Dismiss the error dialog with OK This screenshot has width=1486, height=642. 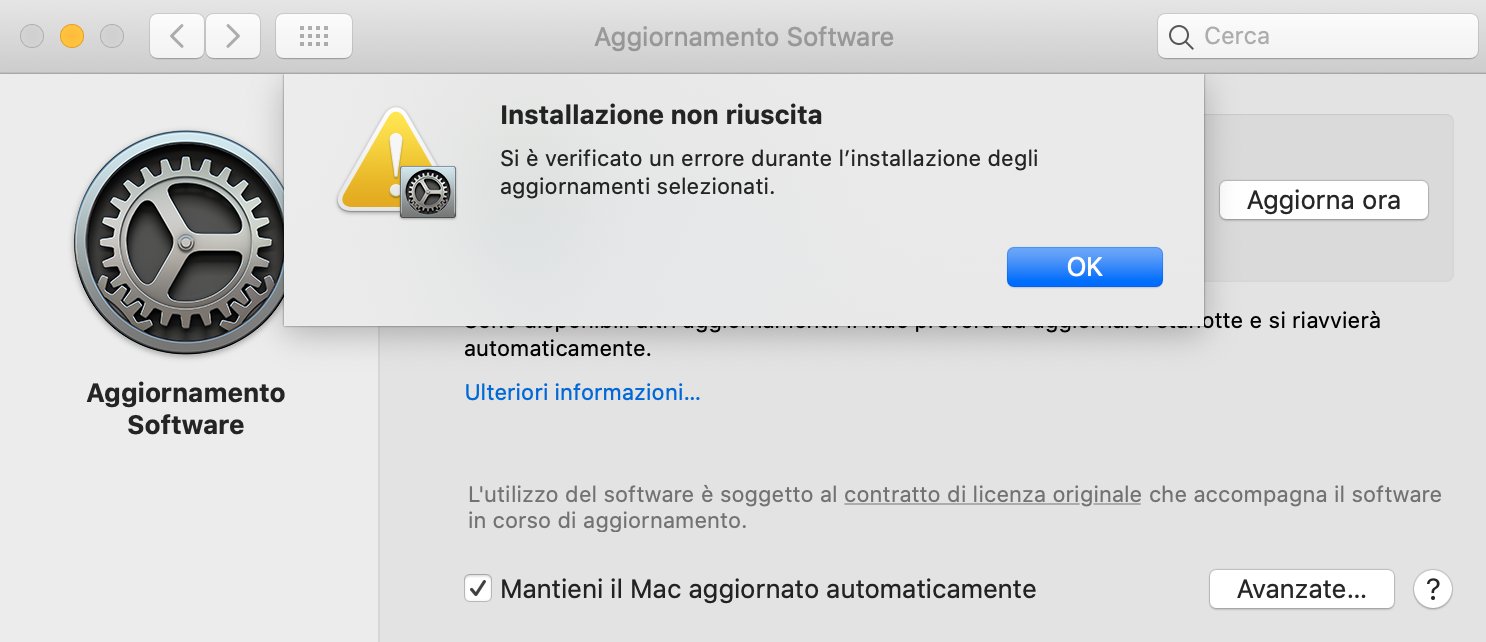[1085, 267]
